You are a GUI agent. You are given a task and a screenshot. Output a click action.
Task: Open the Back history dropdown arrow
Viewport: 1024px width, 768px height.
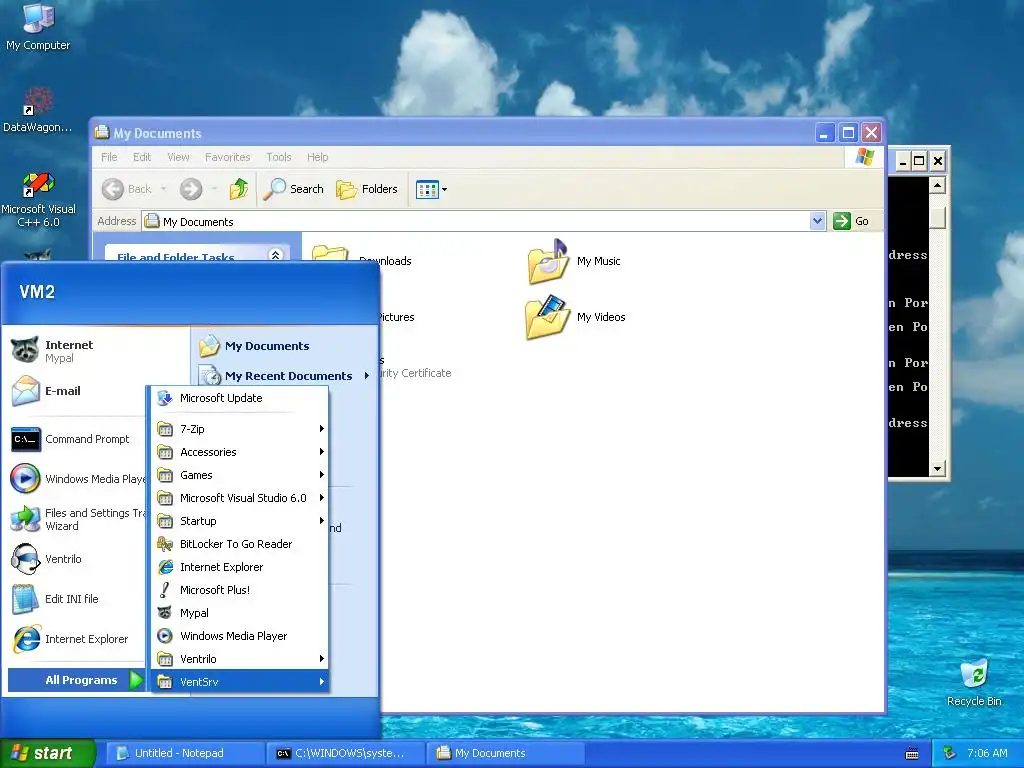click(163, 189)
